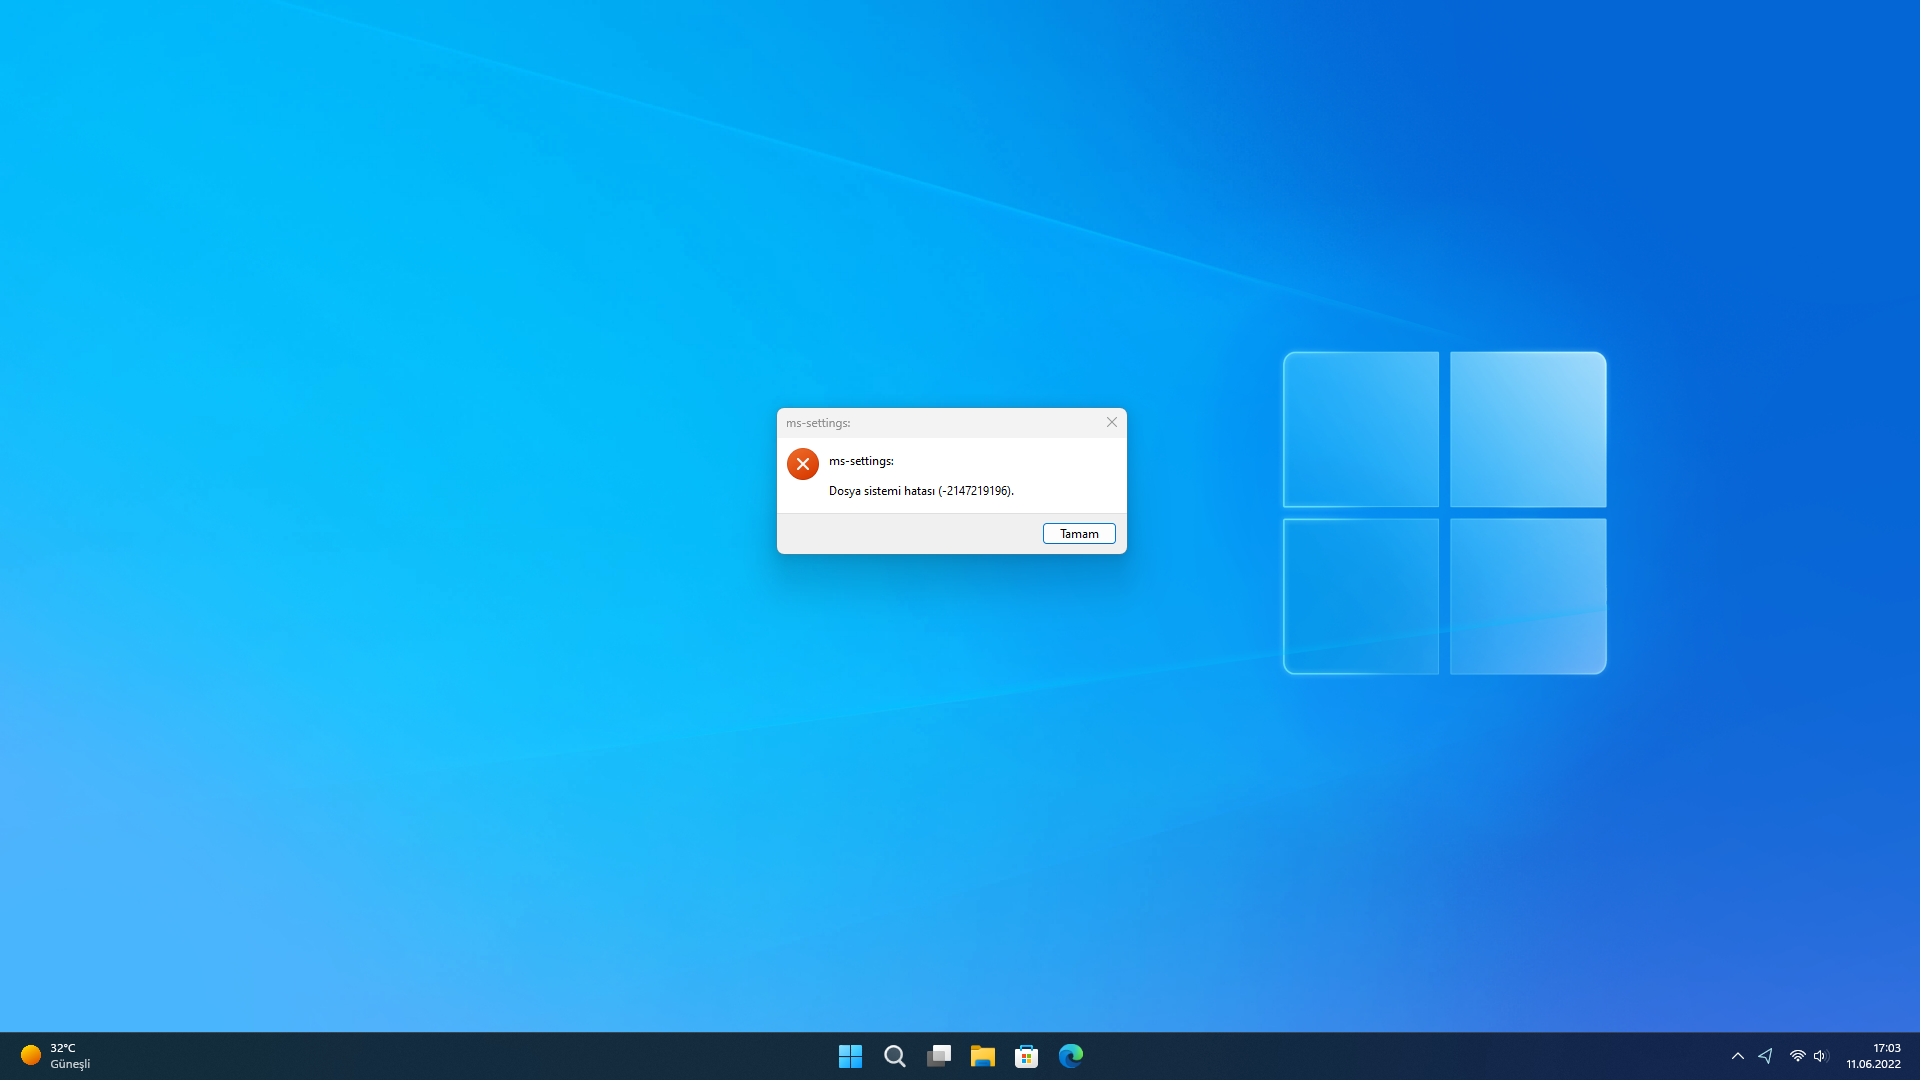Click the ms-settings dialog title bar

tap(940, 423)
